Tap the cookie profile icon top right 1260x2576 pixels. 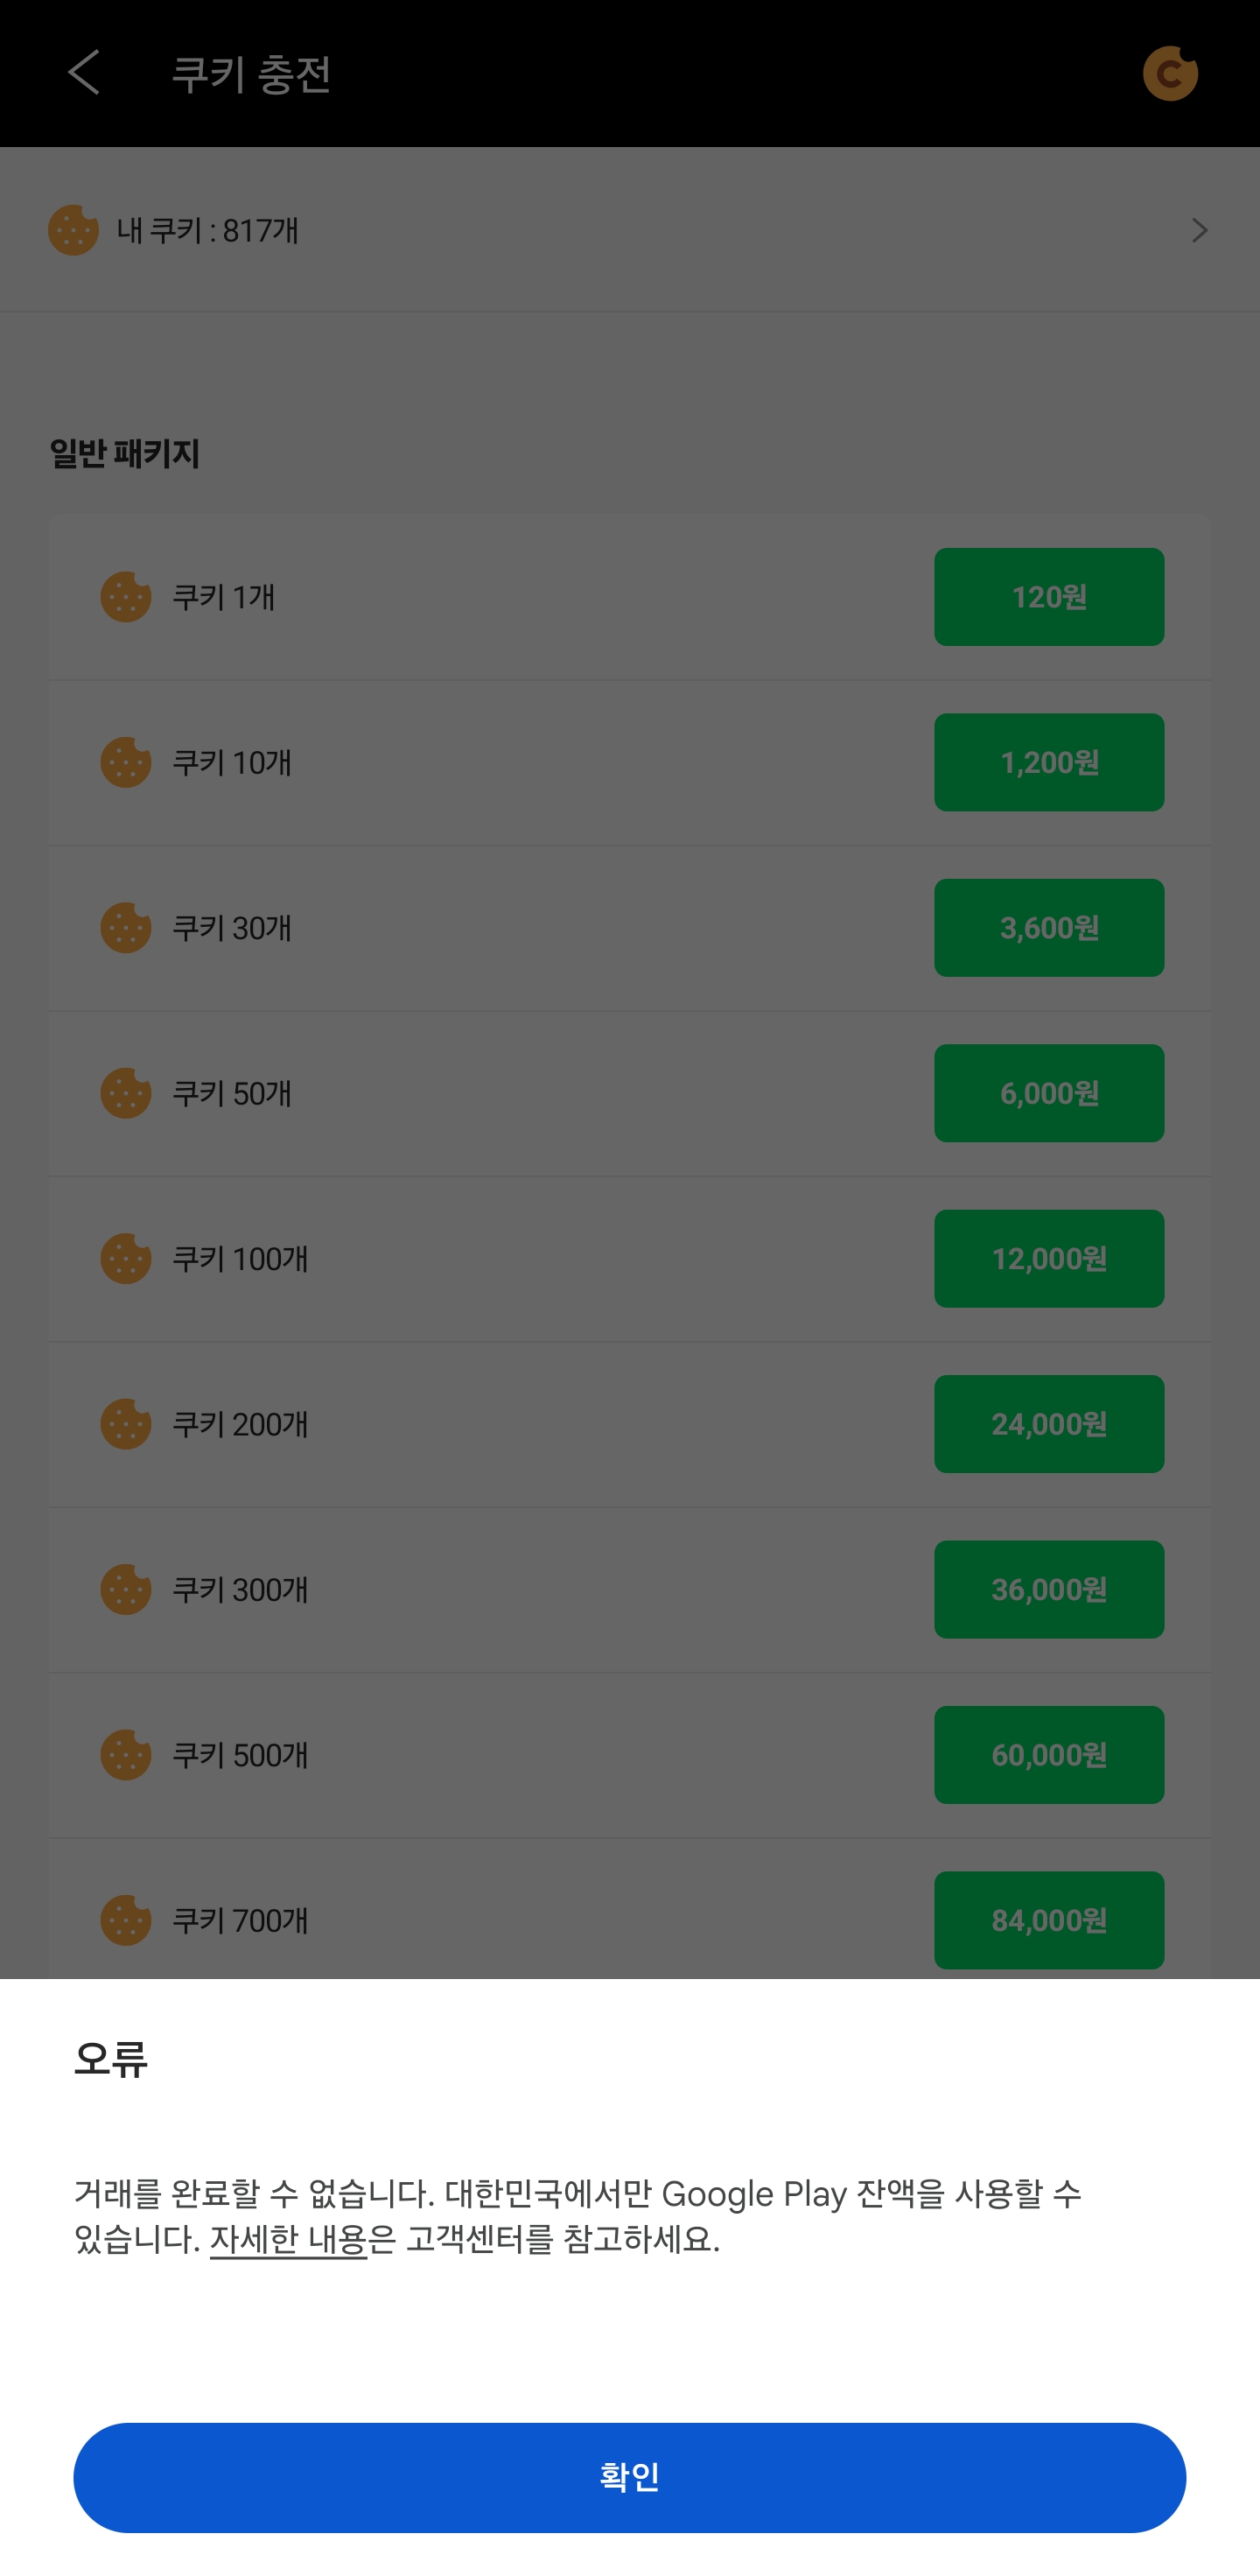(x=1169, y=73)
